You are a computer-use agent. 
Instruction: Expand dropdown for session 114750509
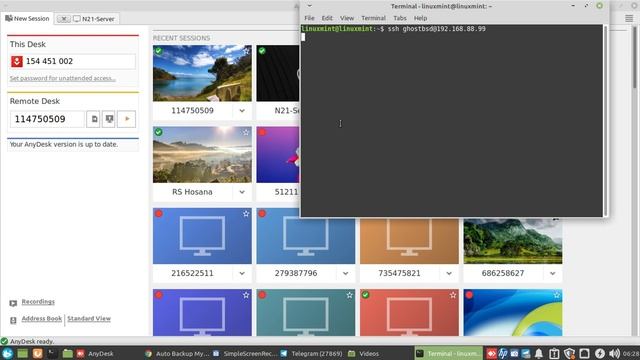point(242,111)
